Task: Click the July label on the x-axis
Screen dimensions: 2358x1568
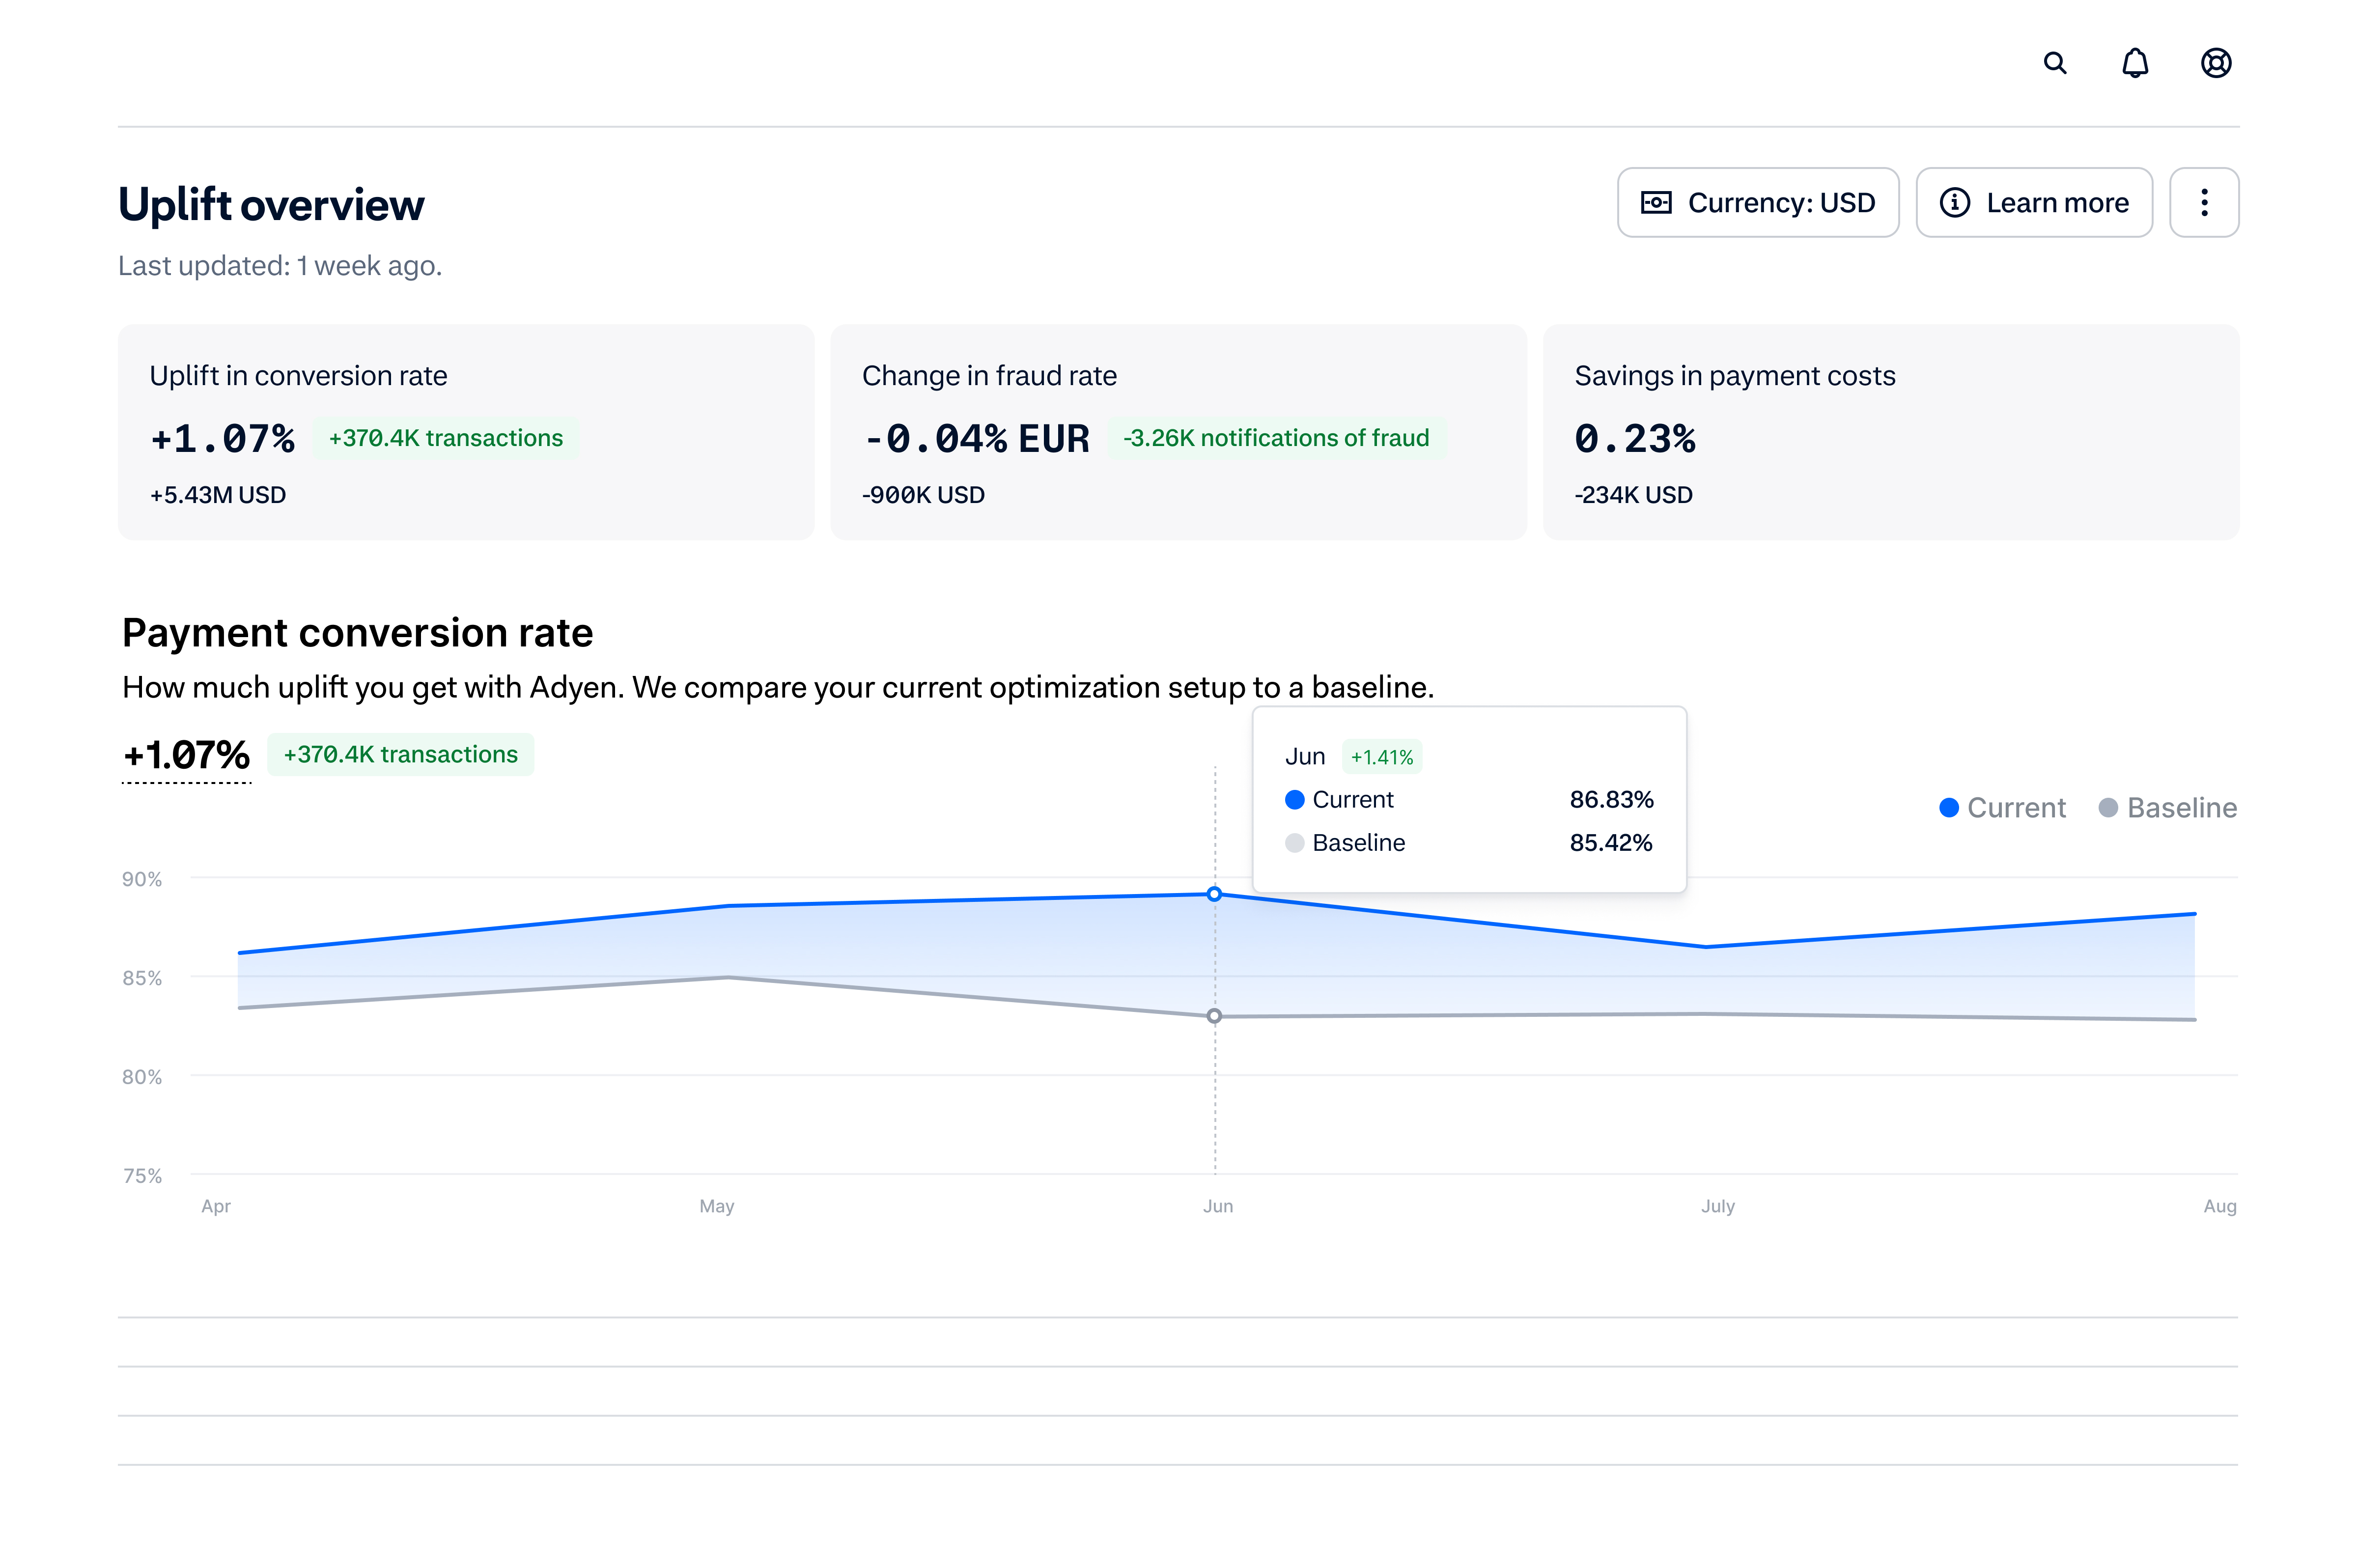Action: click(1717, 1206)
